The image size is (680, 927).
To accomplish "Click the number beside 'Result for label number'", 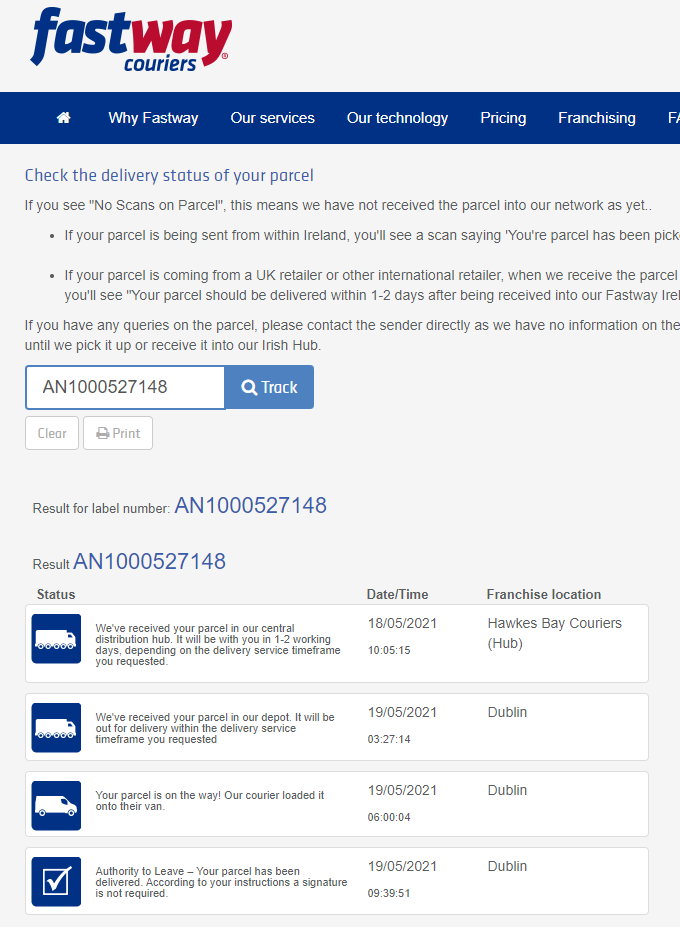I will [250, 506].
